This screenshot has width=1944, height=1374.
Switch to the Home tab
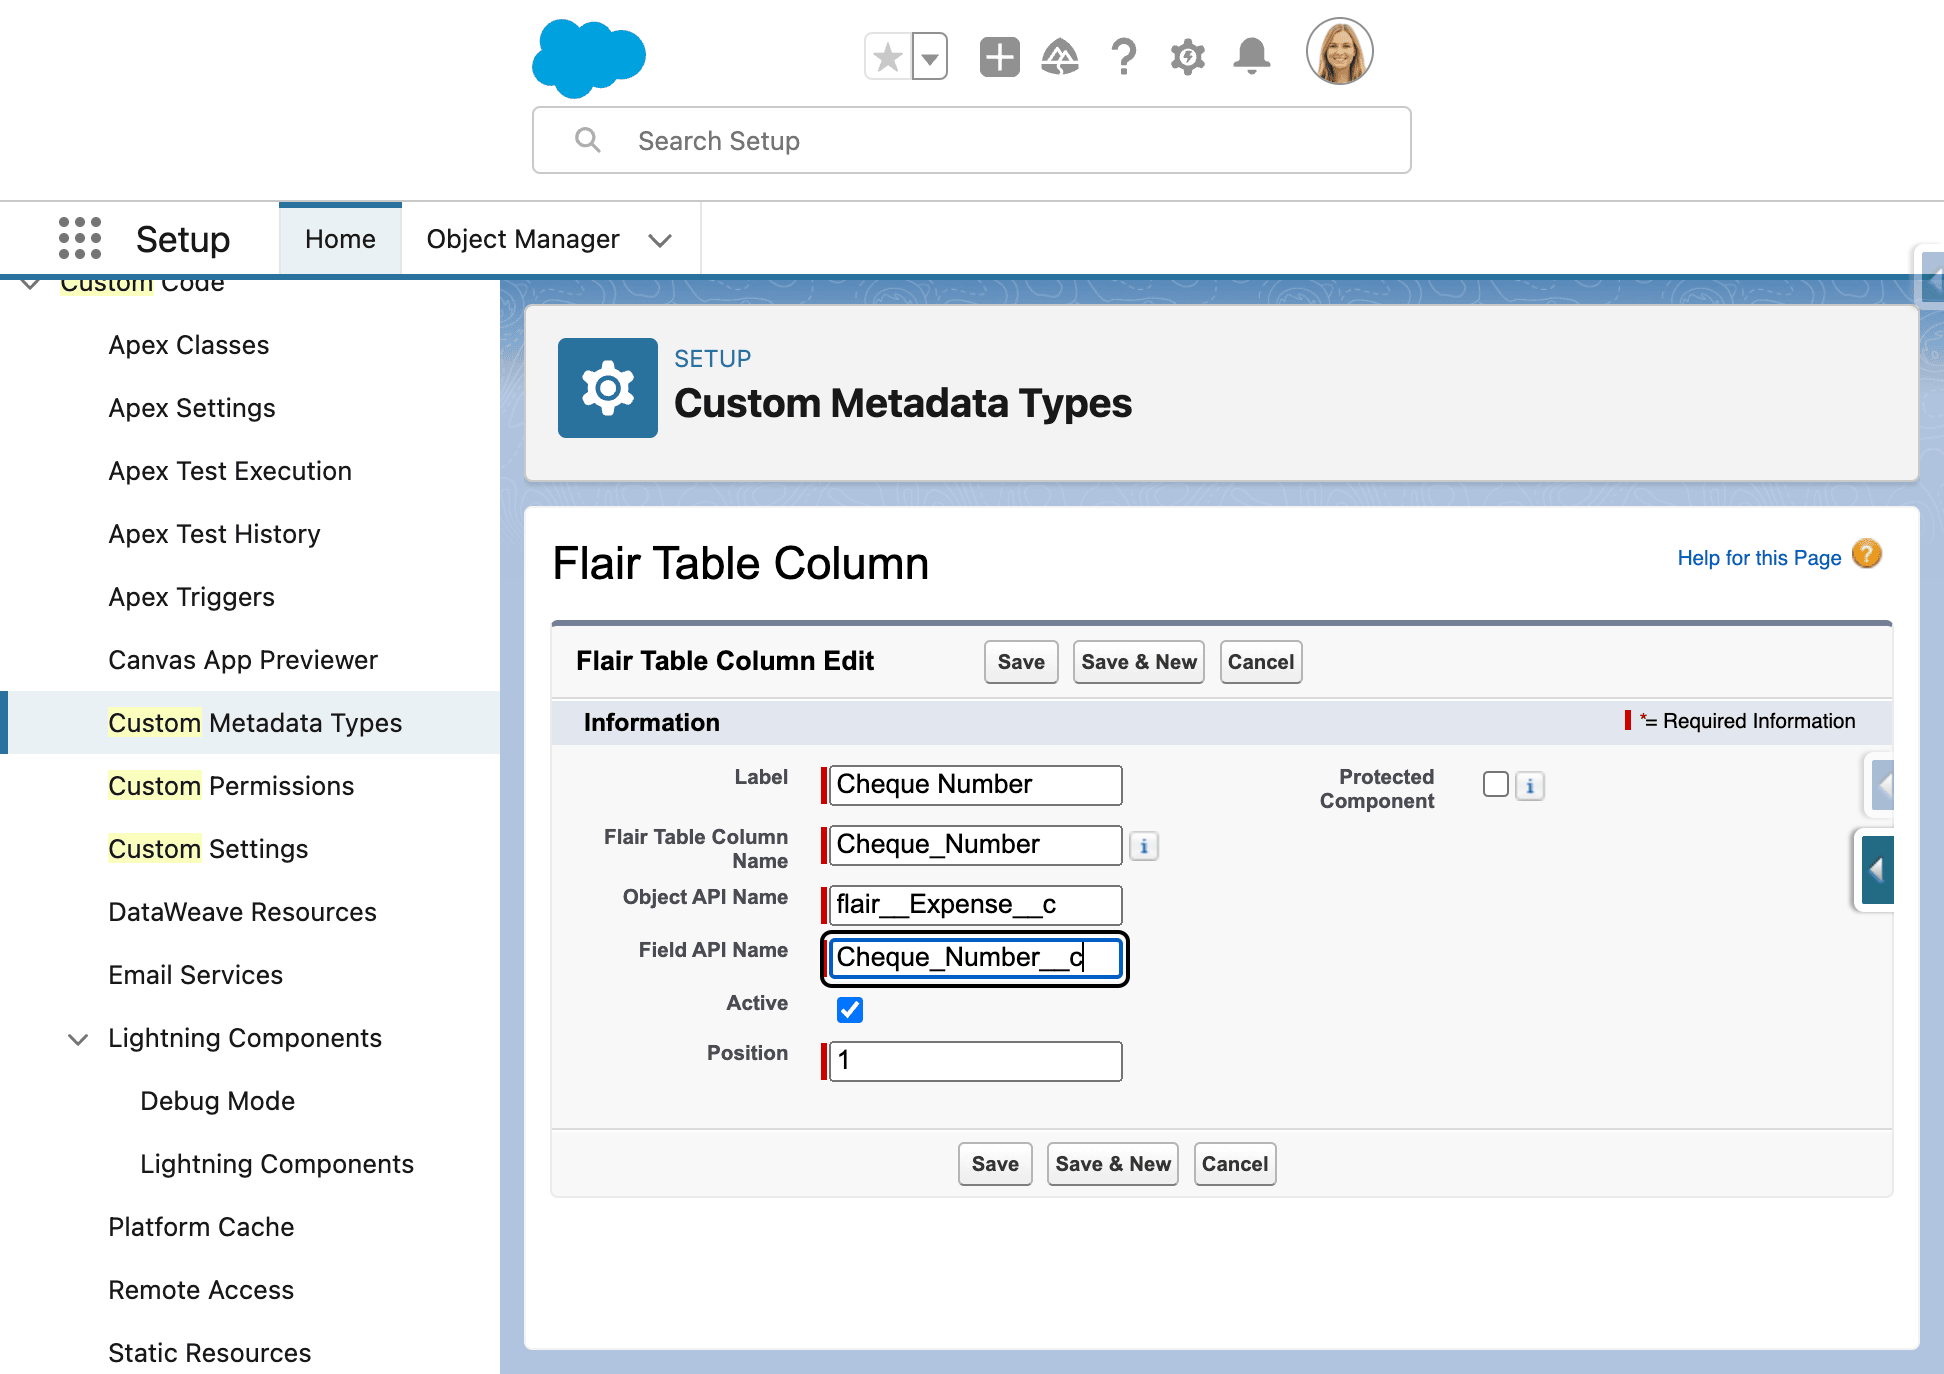tap(340, 239)
